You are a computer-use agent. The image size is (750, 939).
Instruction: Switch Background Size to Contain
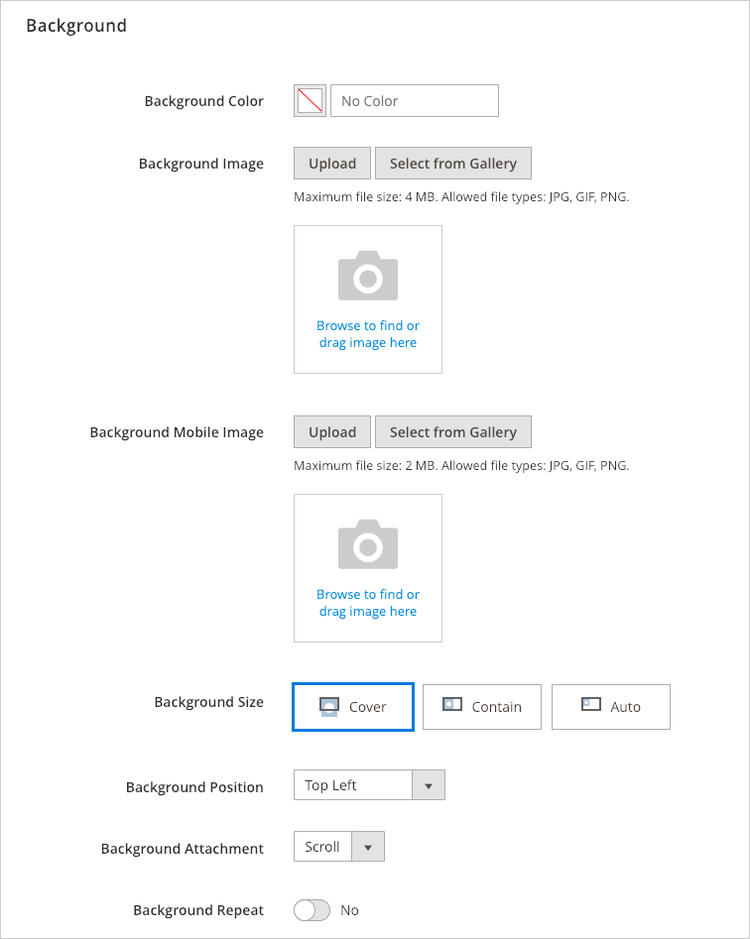pos(482,707)
